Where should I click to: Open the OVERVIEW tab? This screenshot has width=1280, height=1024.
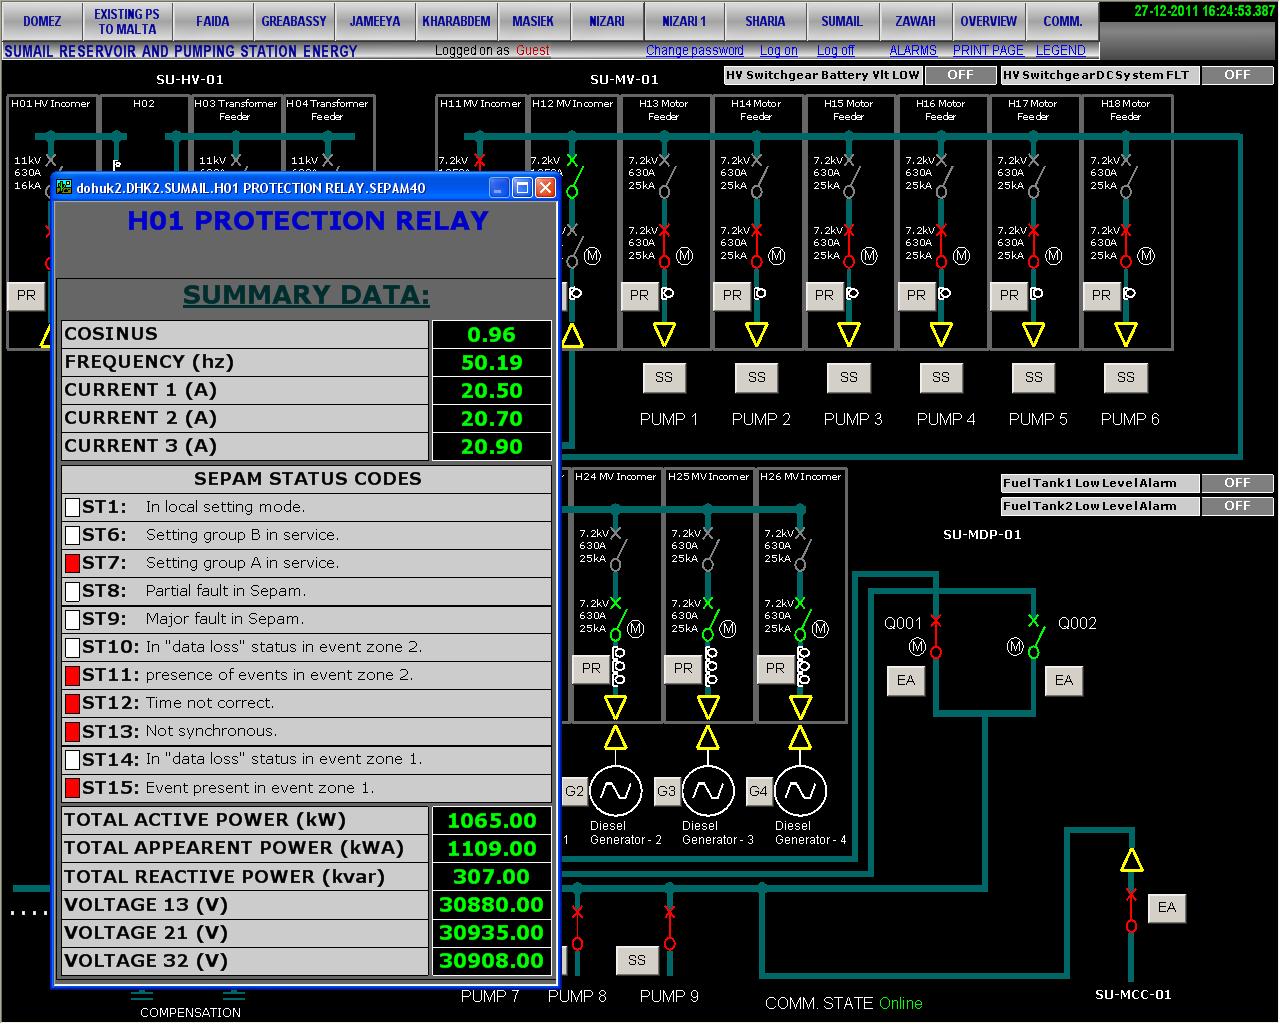pos(988,20)
